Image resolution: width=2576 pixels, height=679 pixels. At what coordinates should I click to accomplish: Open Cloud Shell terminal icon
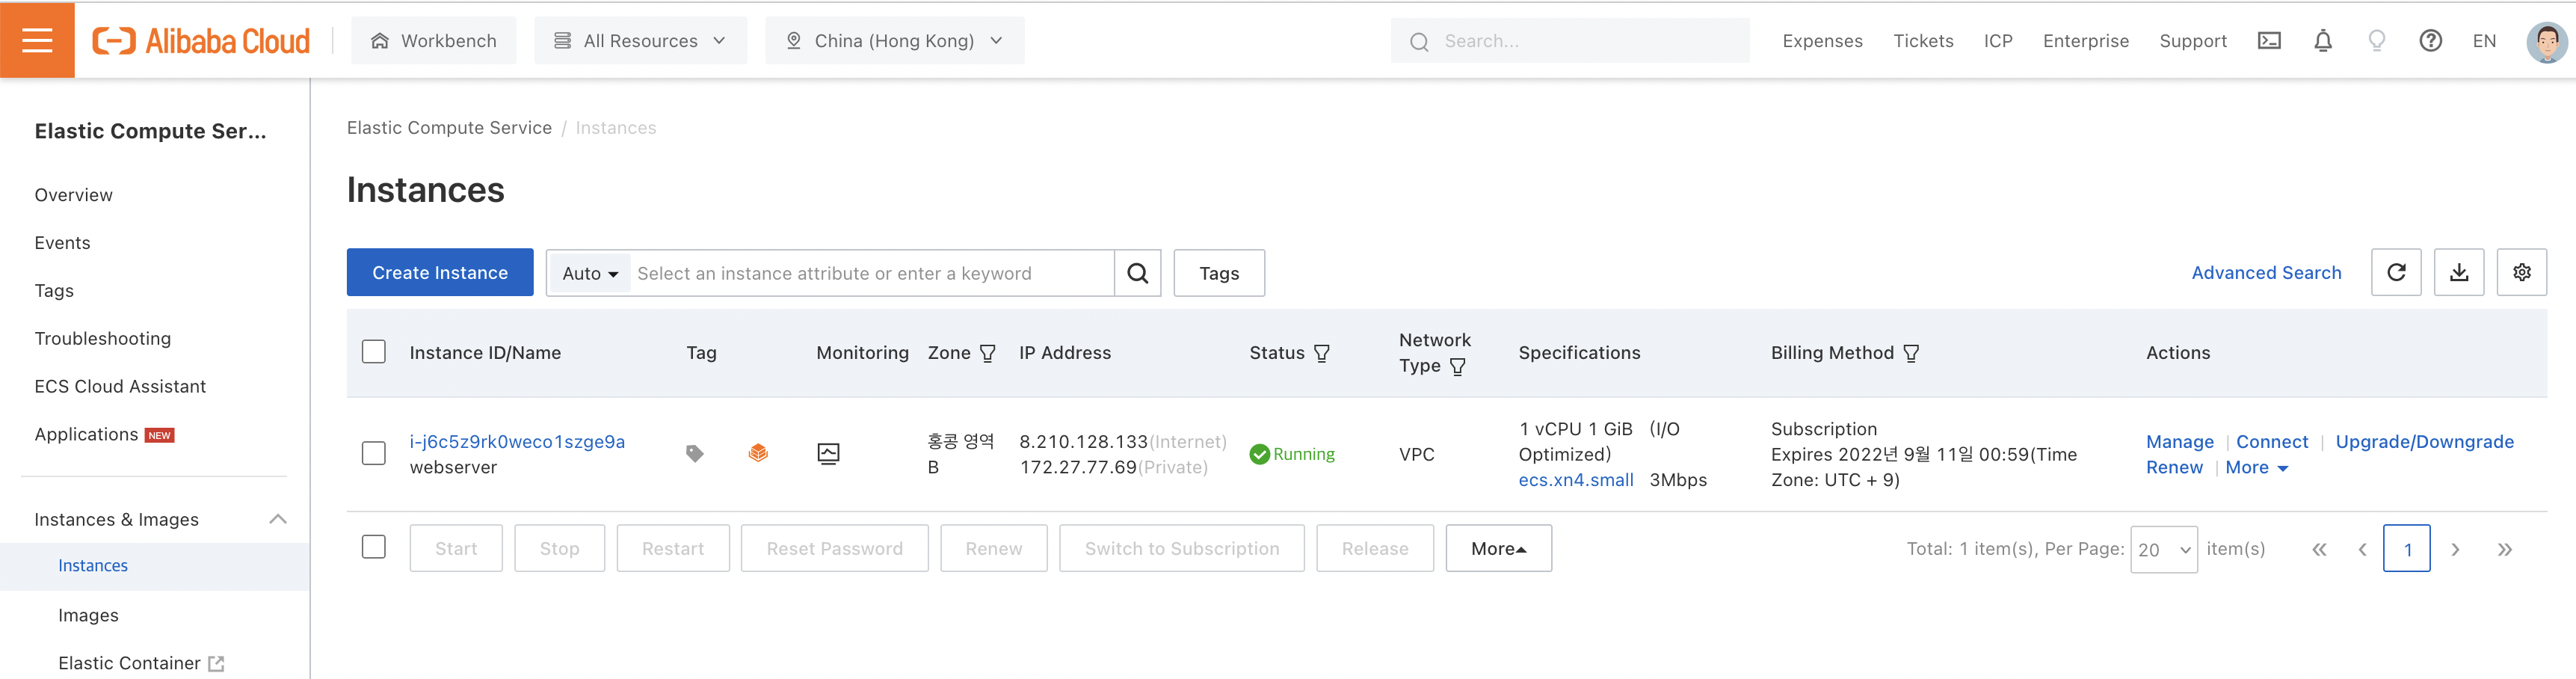tap(2269, 41)
